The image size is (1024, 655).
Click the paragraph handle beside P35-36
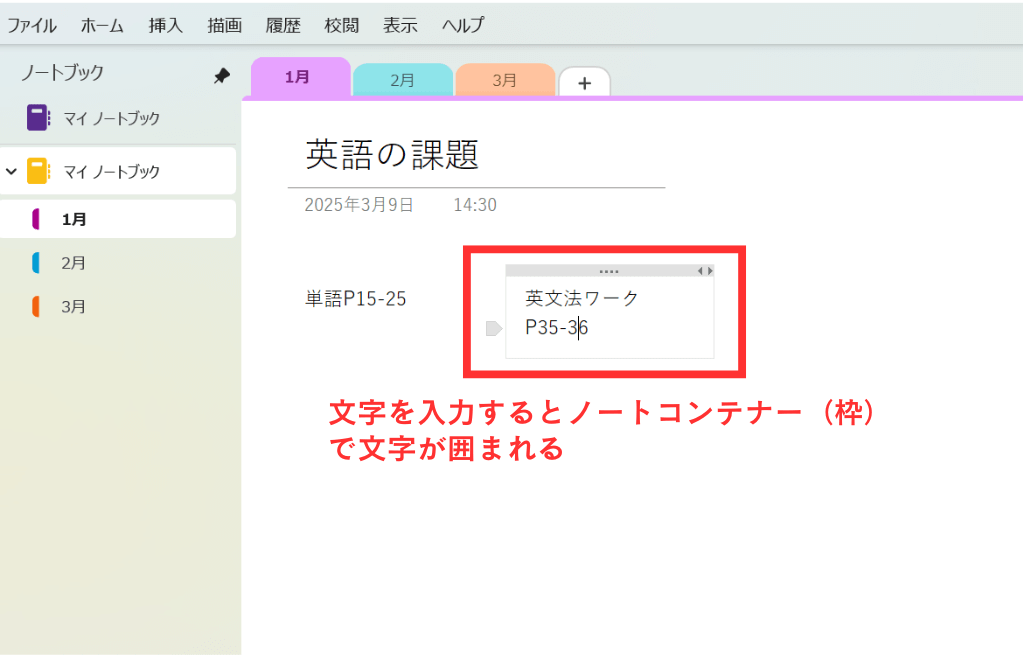click(x=492, y=328)
